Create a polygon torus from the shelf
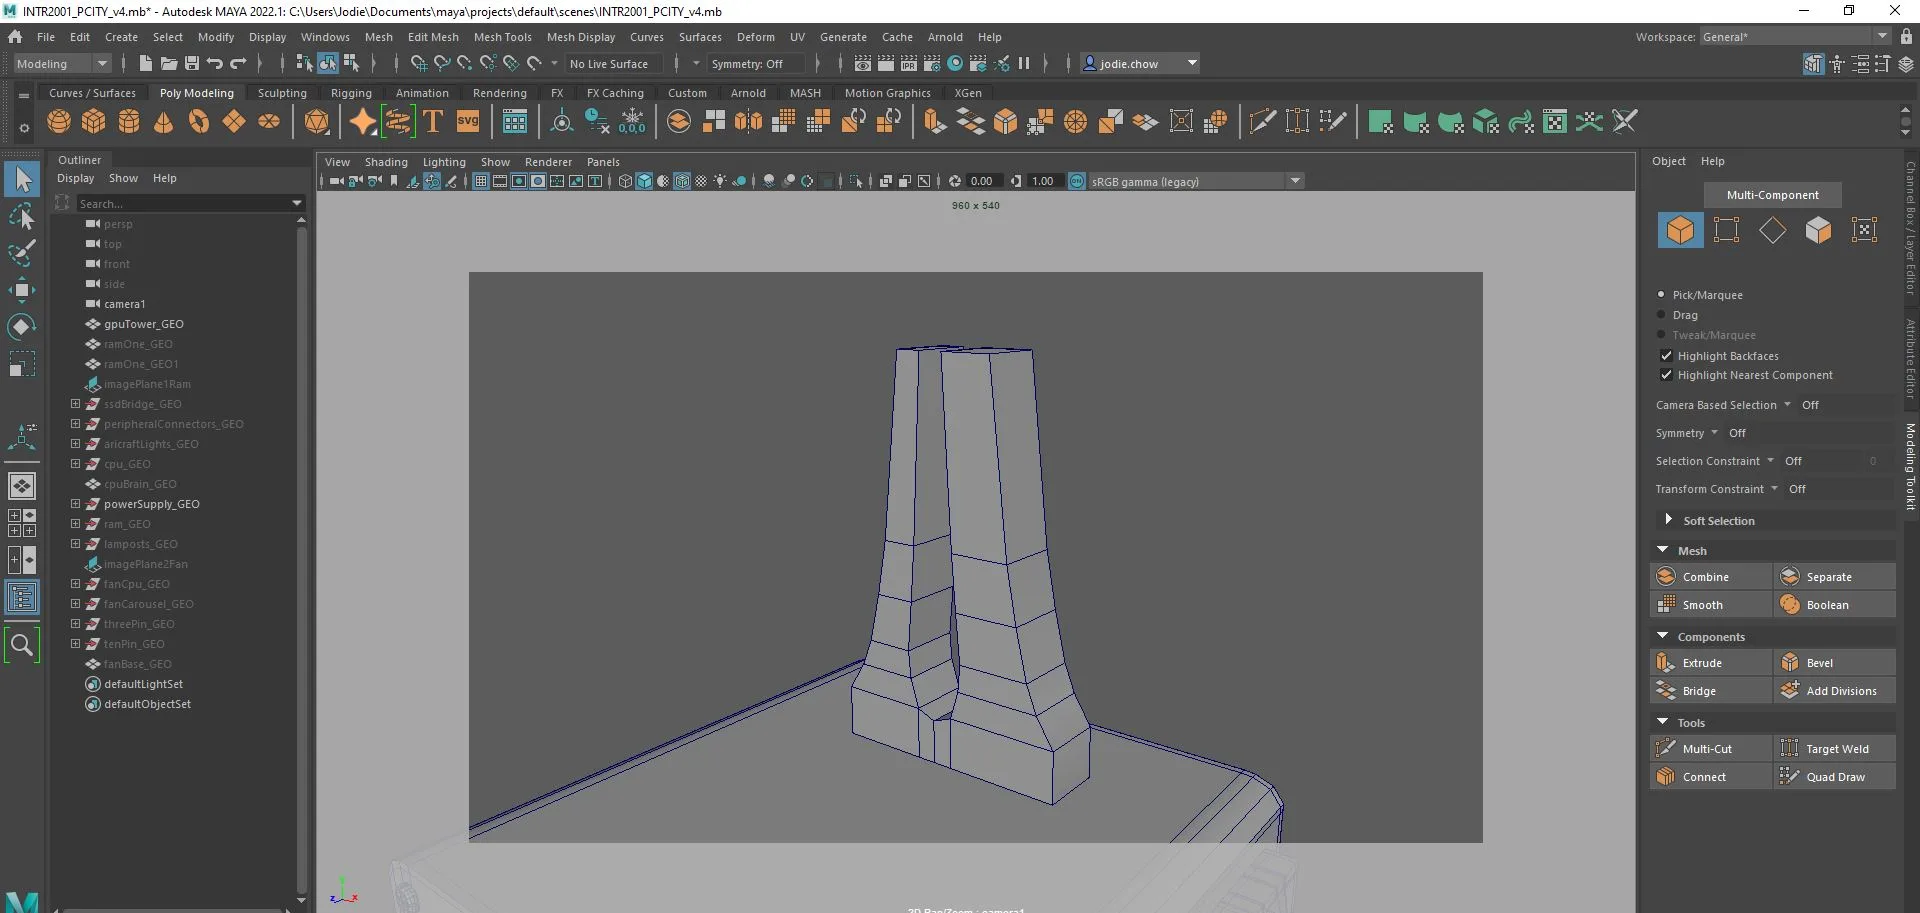This screenshot has height=913, width=1920. tap(199, 122)
